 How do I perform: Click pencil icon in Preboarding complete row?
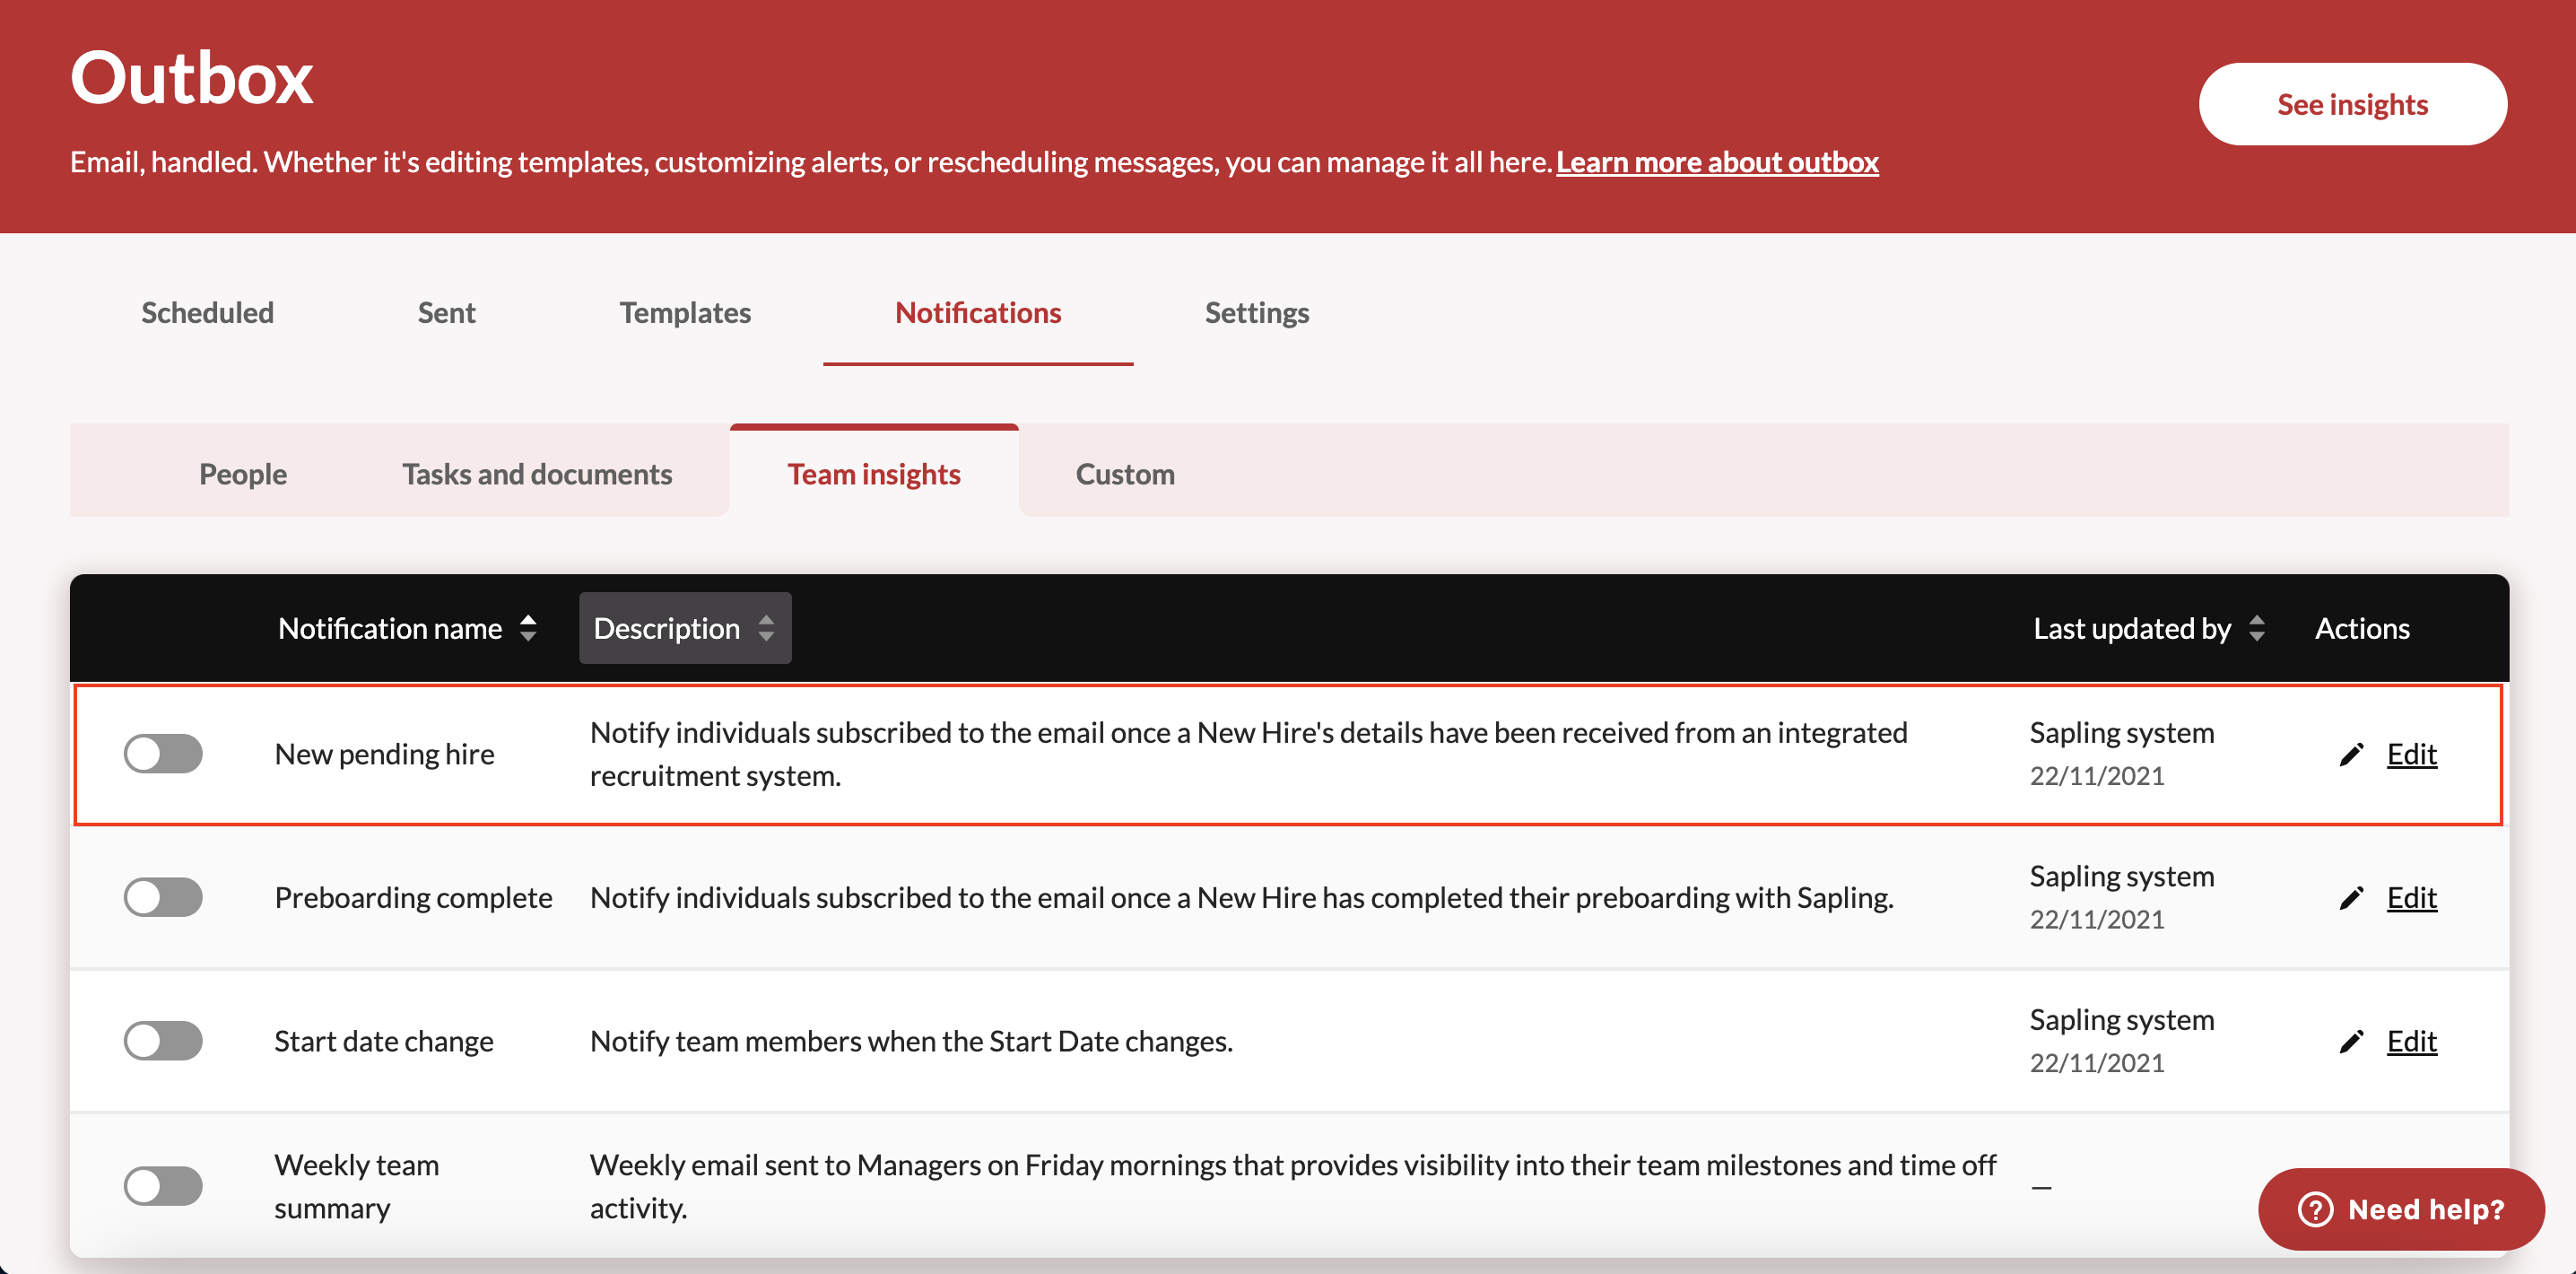tap(2351, 898)
